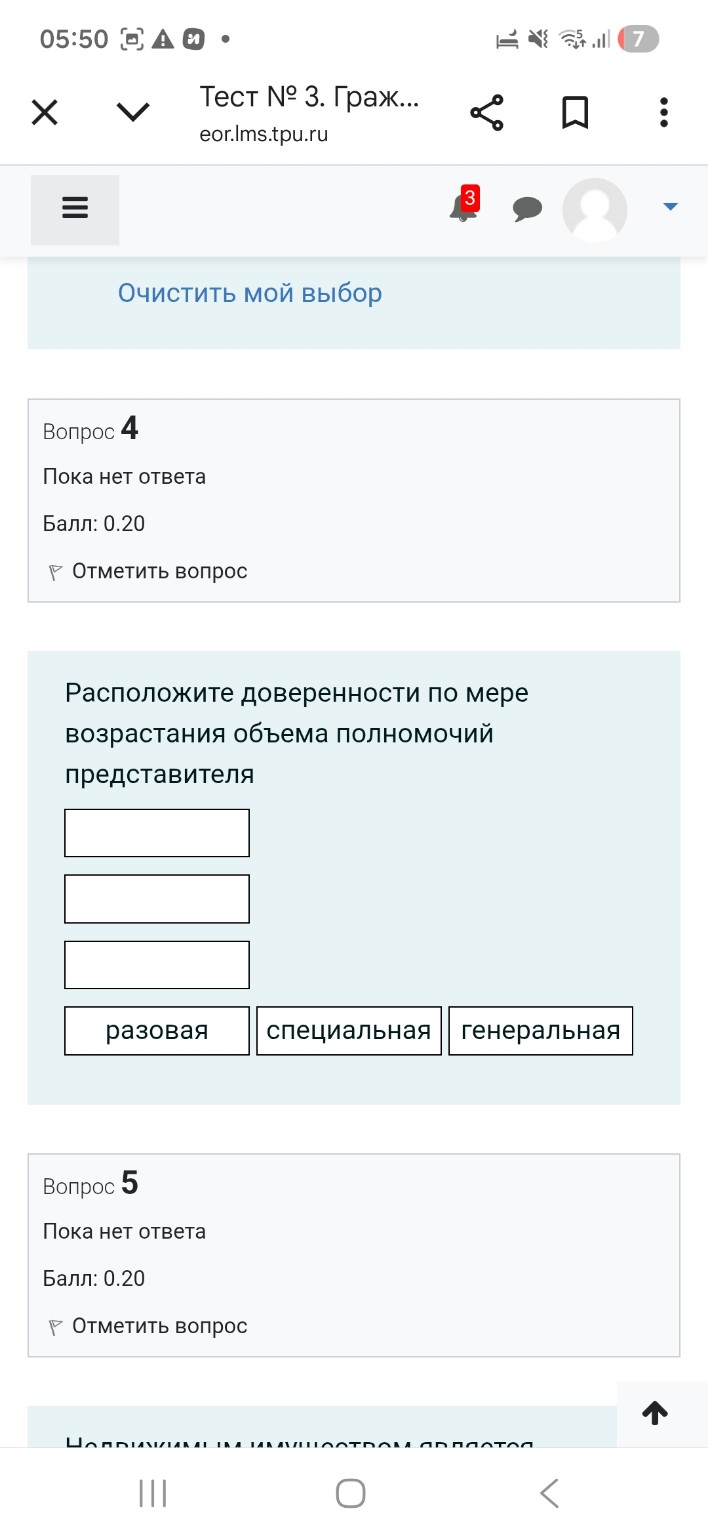The height and width of the screenshot is (1536, 708).
Task: Open the user profile avatar
Action: click(594, 210)
